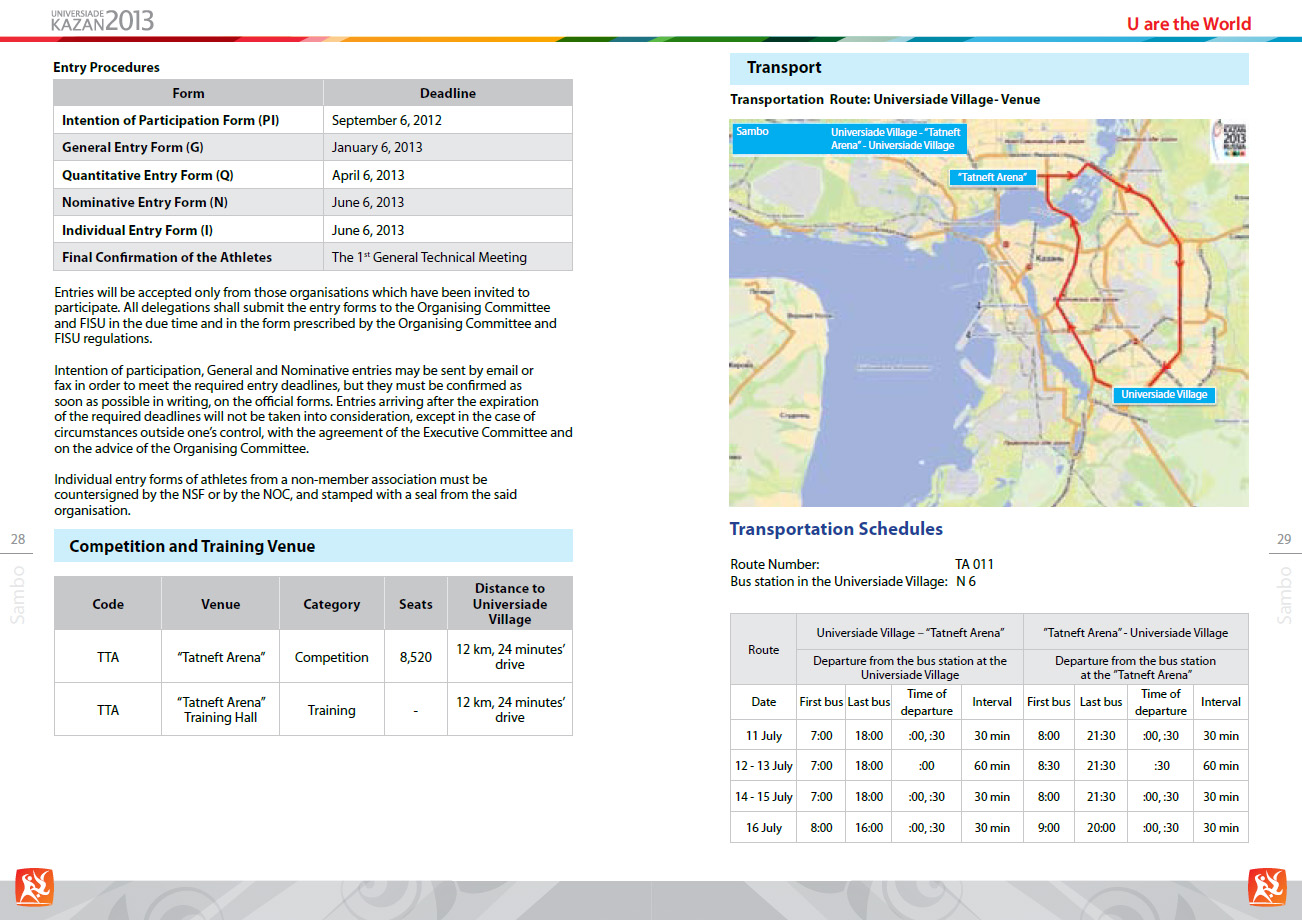The image size is (1302, 920).
Task: Click the "Route" header cell in schedule
Action: [764, 650]
